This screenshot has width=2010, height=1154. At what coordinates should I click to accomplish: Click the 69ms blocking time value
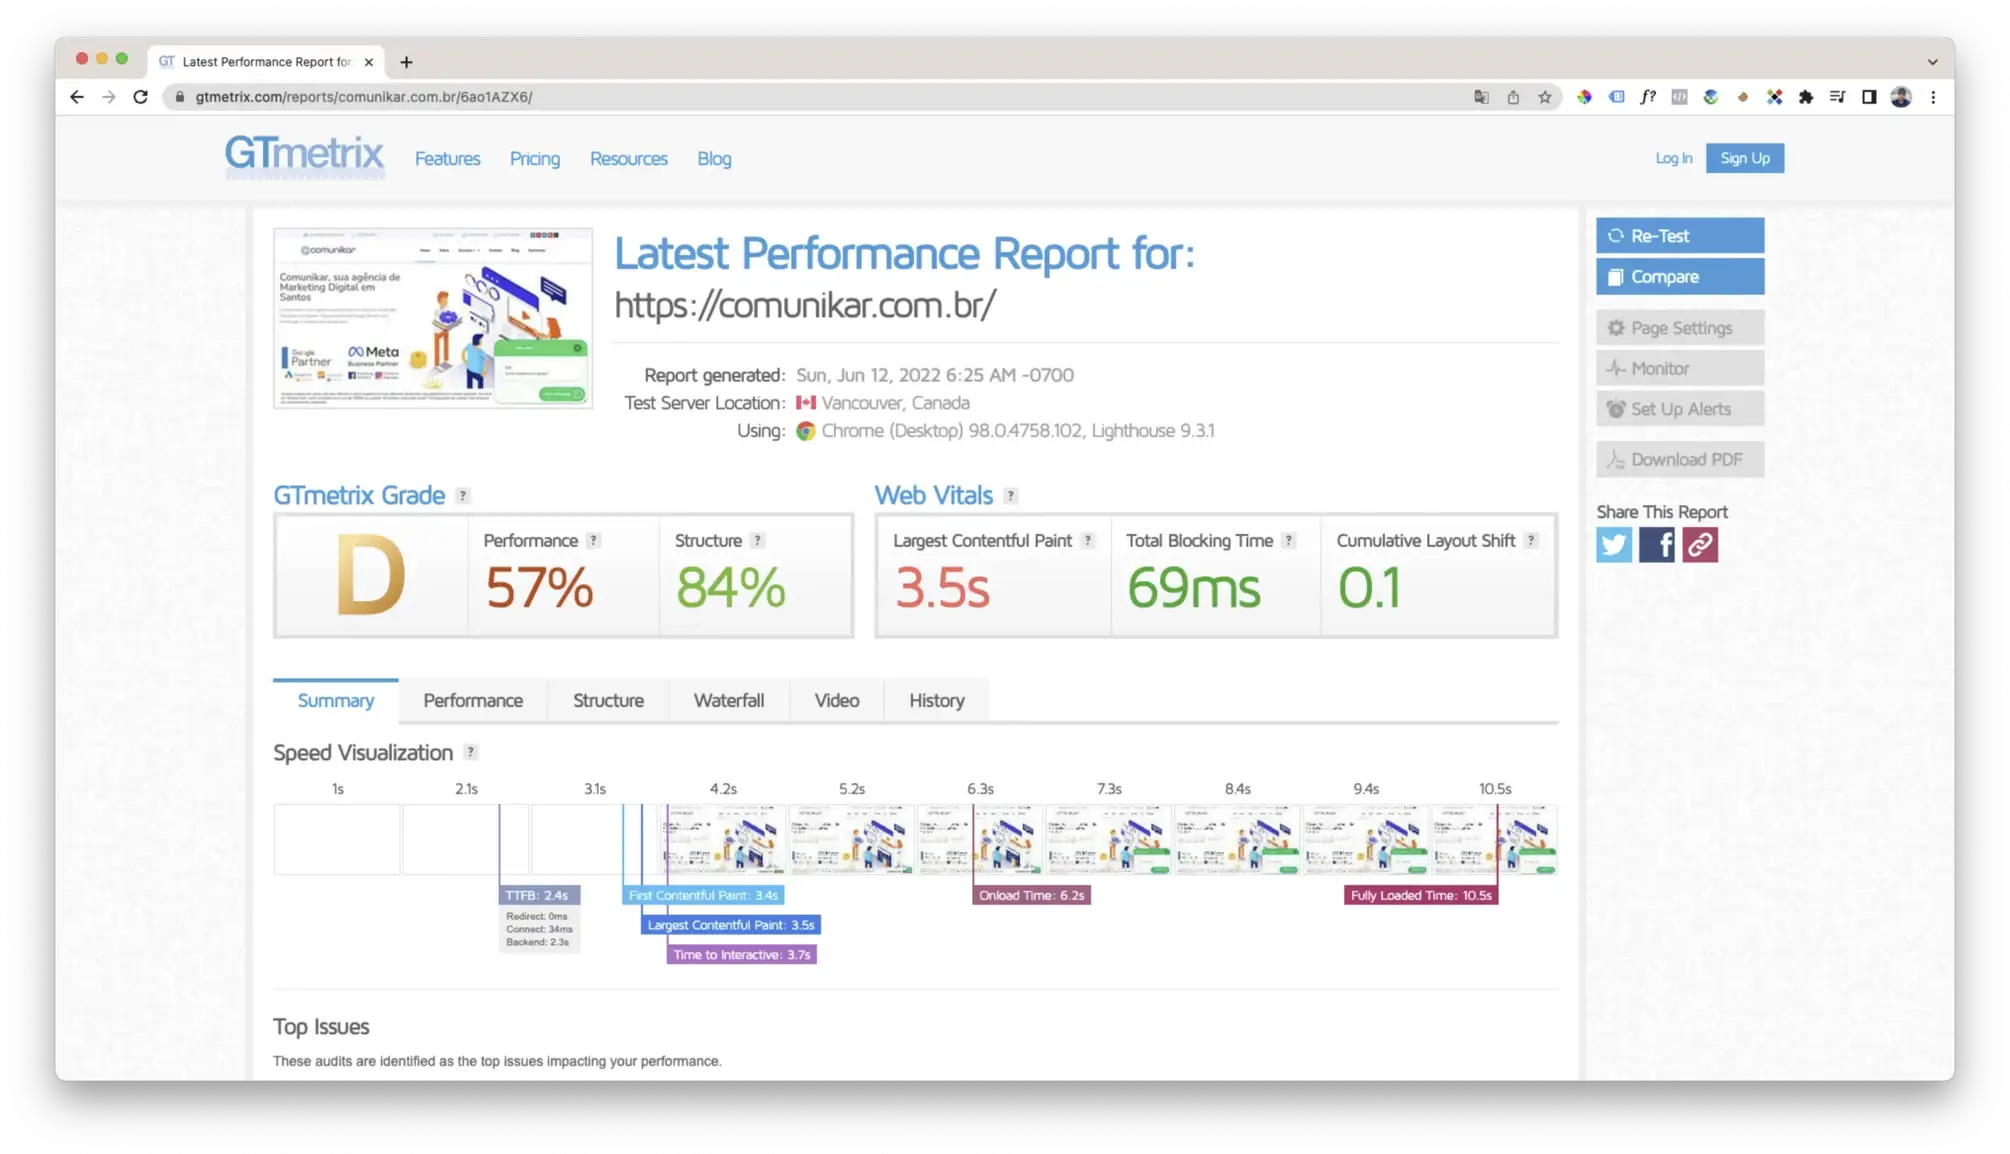point(1193,588)
